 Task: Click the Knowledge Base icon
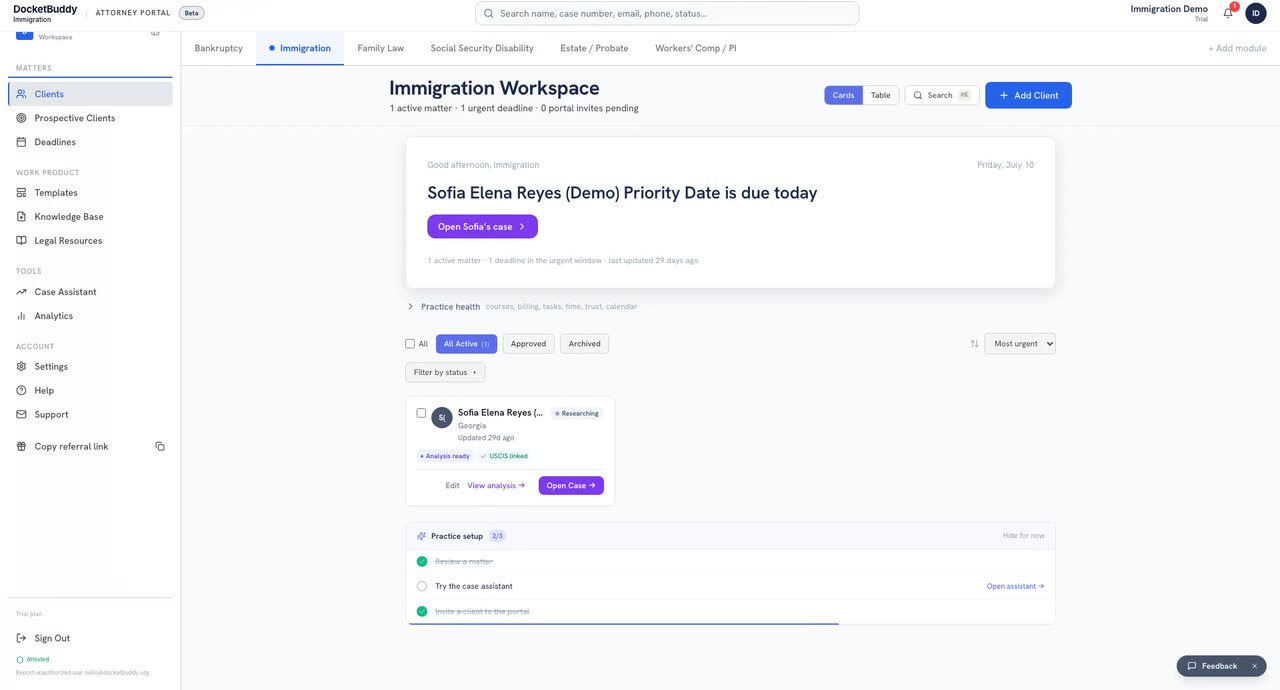[21, 216]
